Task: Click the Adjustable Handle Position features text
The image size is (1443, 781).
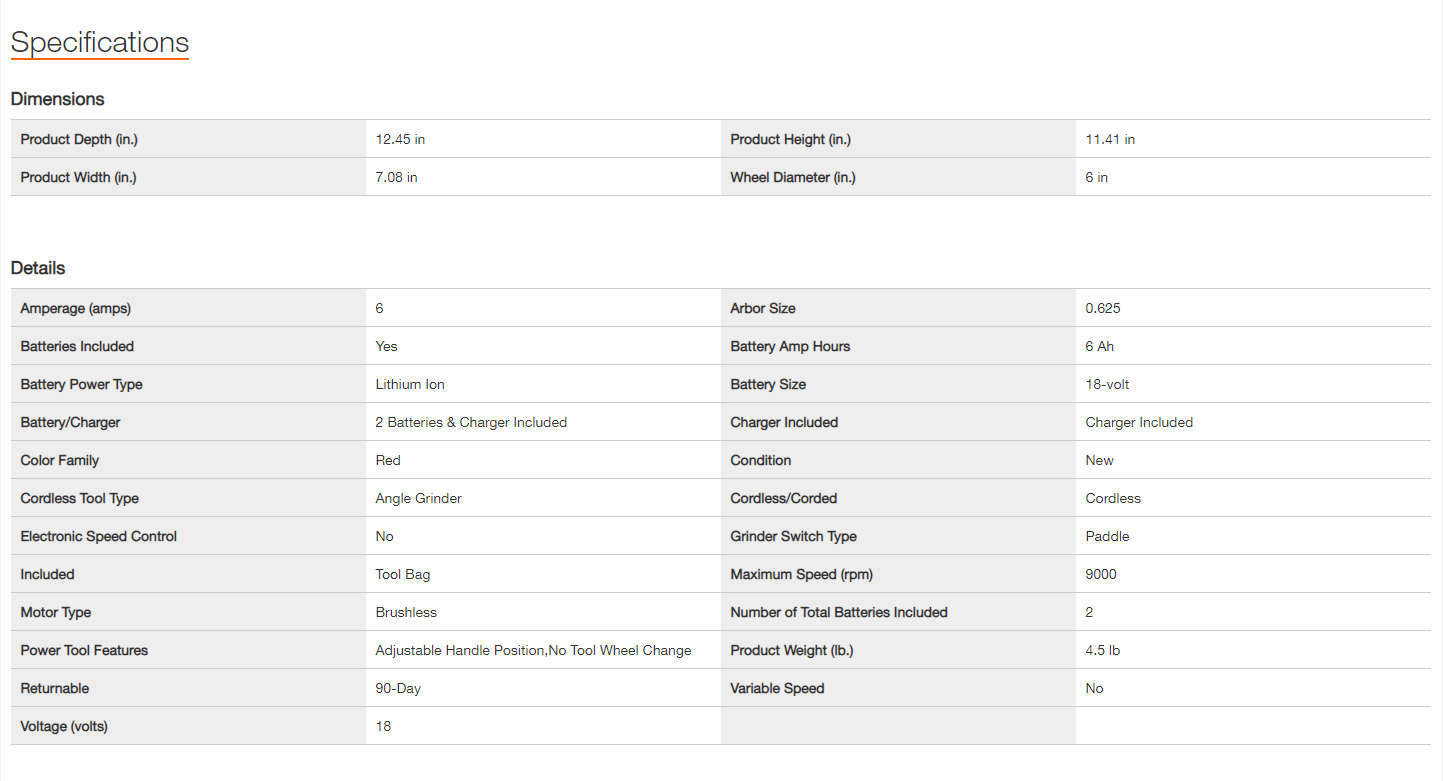Action: click(460, 650)
